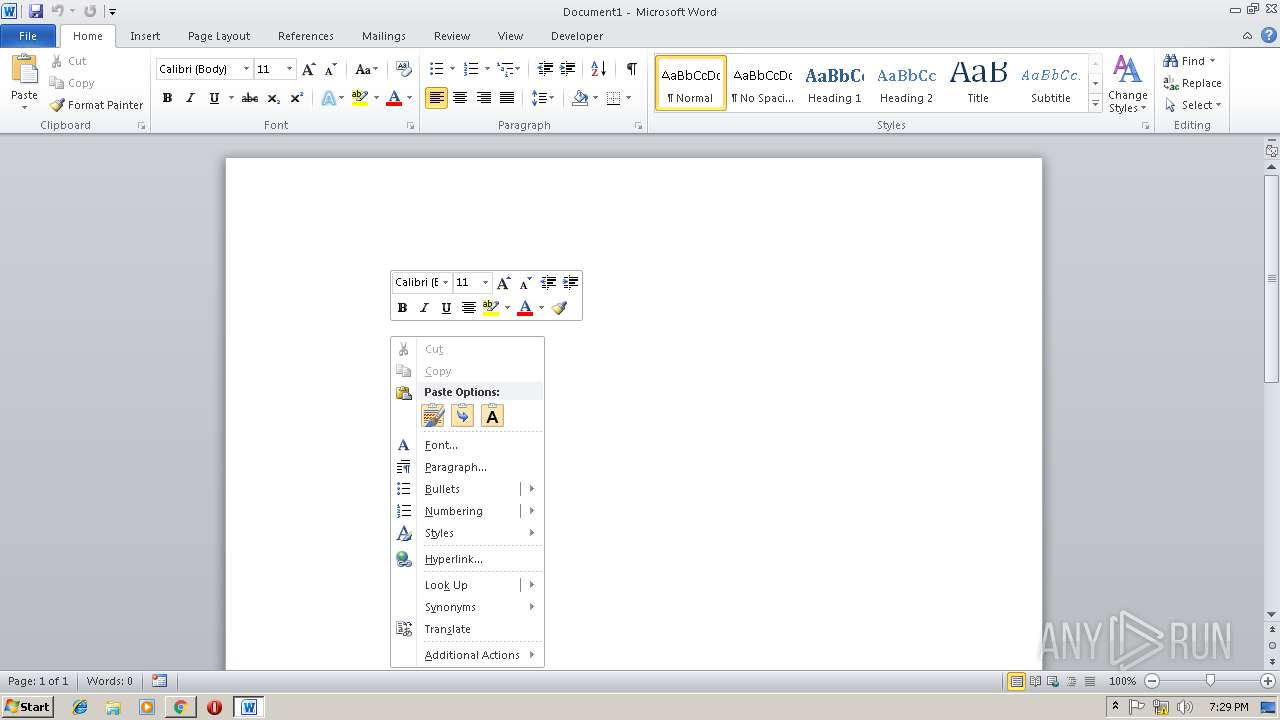Open the Change Case dropdown
This screenshot has width=1280, height=720.
(x=366, y=69)
